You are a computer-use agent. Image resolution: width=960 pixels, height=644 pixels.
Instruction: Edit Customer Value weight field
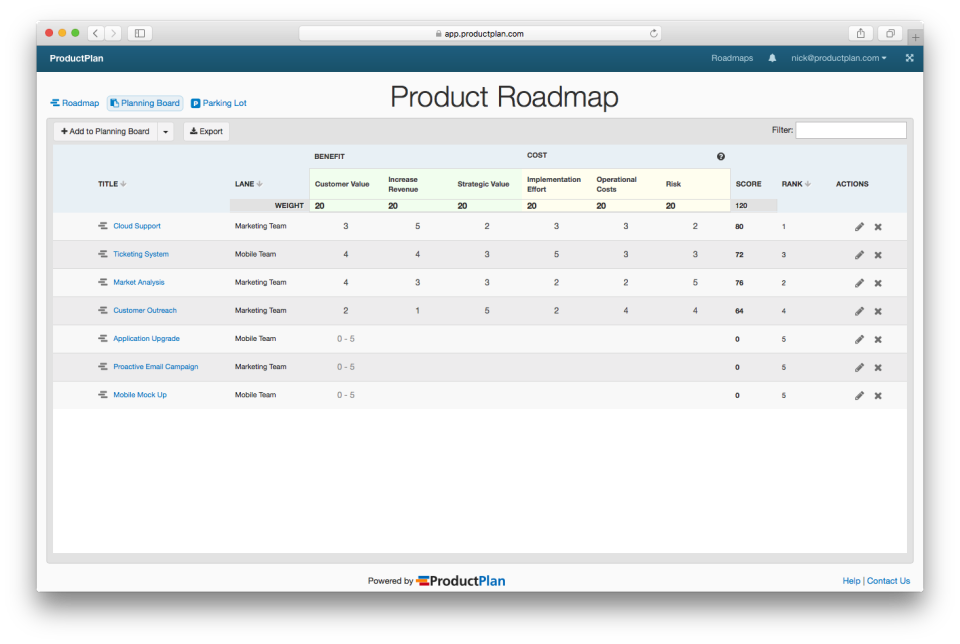click(346, 206)
